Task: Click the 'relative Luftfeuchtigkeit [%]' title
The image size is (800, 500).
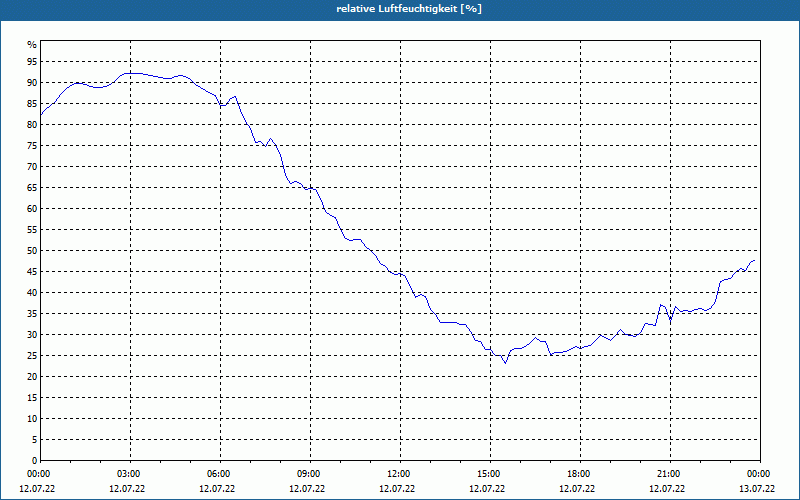Action: pos(409,9)
